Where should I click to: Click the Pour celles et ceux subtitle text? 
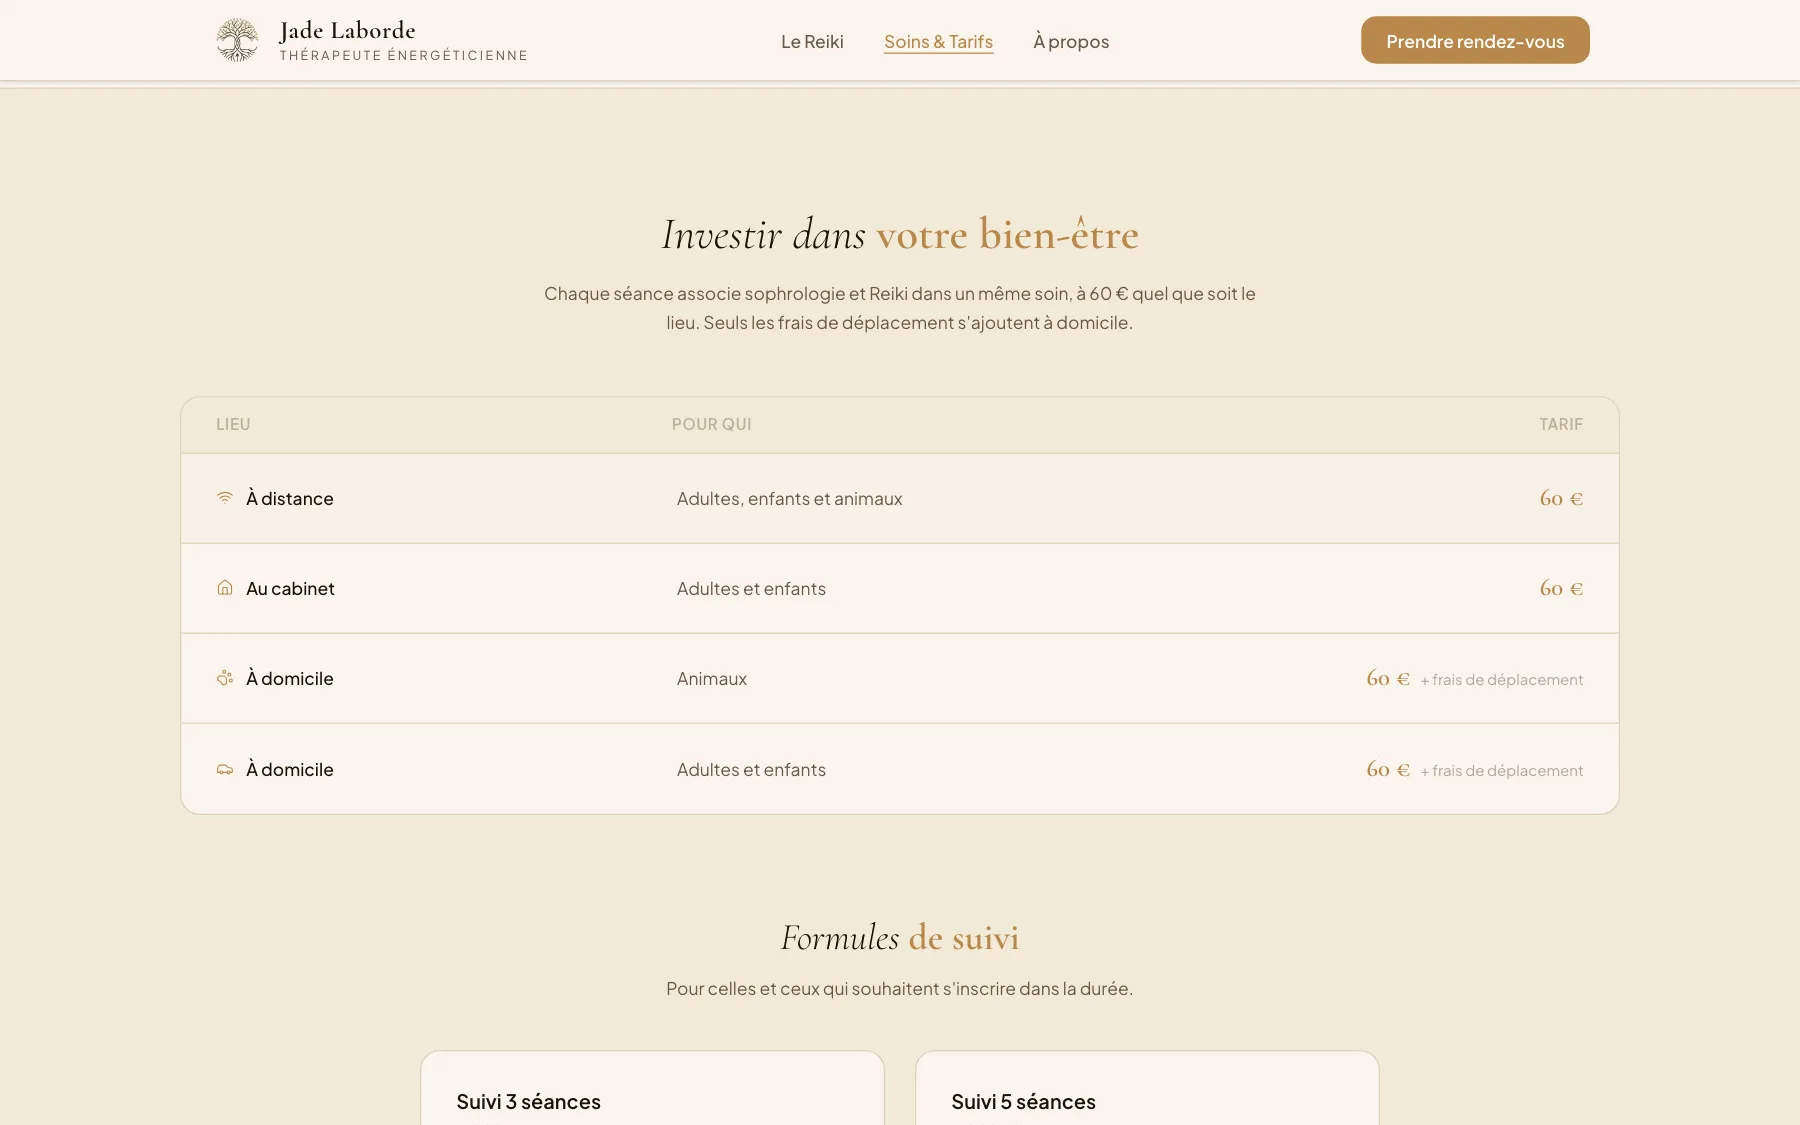click(x=899, y=988)
